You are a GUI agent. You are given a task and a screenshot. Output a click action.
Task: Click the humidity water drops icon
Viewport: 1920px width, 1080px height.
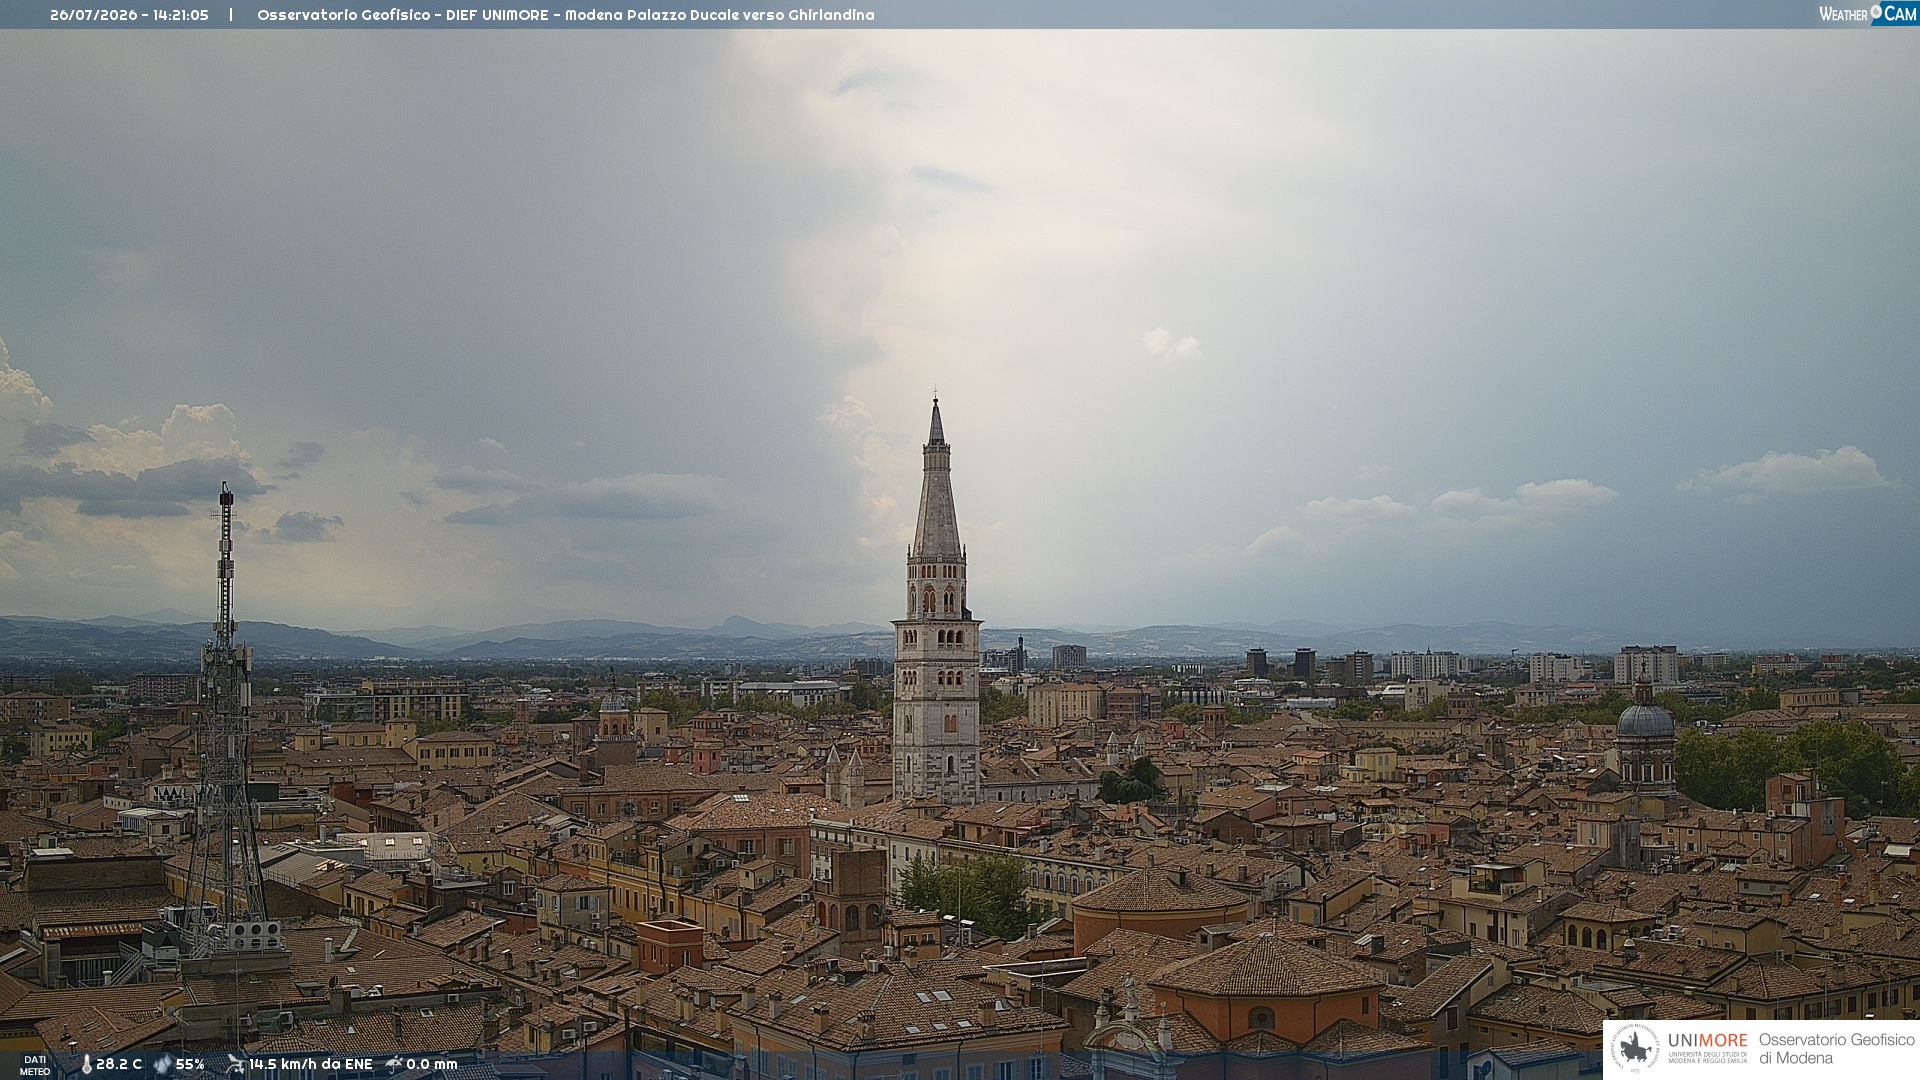pyautogui.click(x=163, y=1064)
